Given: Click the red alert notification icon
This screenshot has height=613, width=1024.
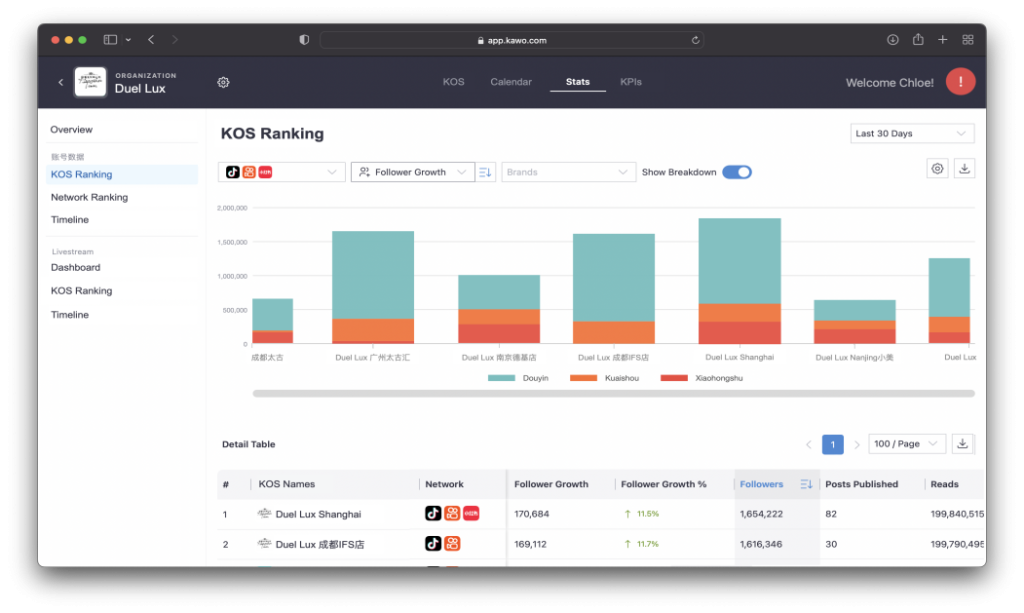Looking at the screenshot, I should tap(960, 82).
